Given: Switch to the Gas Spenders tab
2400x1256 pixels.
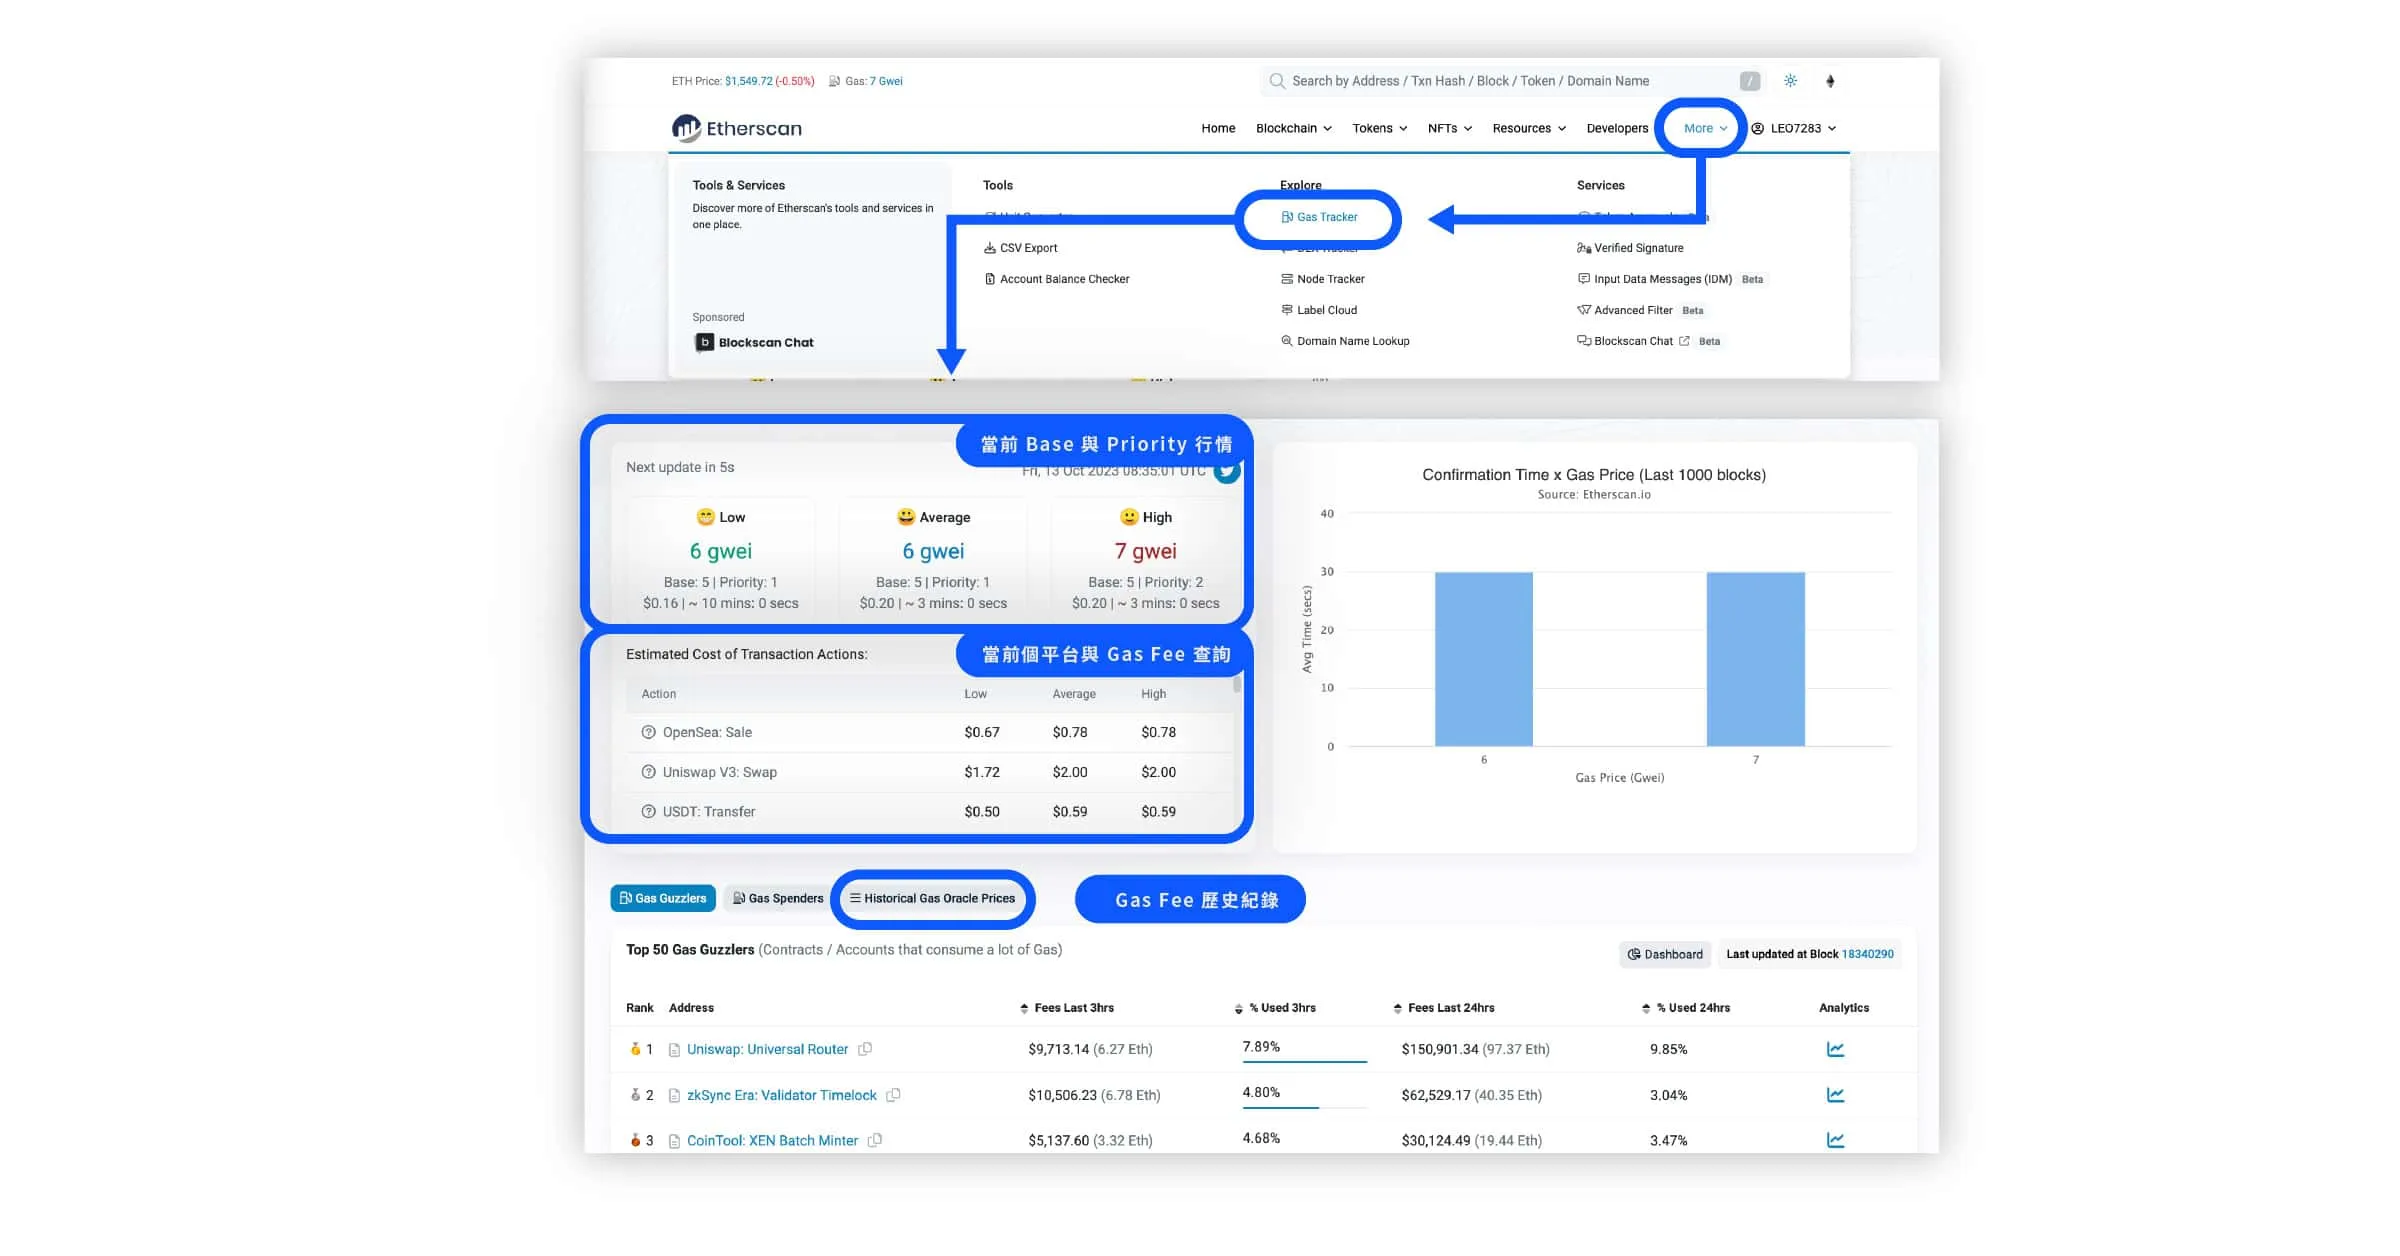Looking at the screenshot, I should [x=778, y=898].
